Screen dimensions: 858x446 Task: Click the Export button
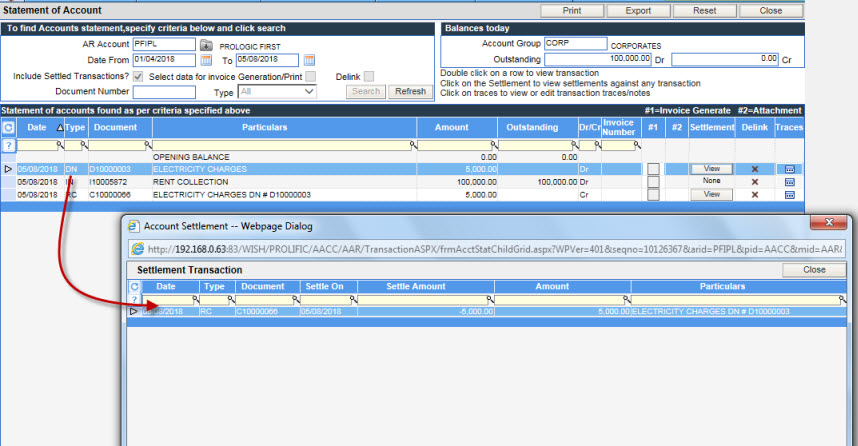(638, 10)
